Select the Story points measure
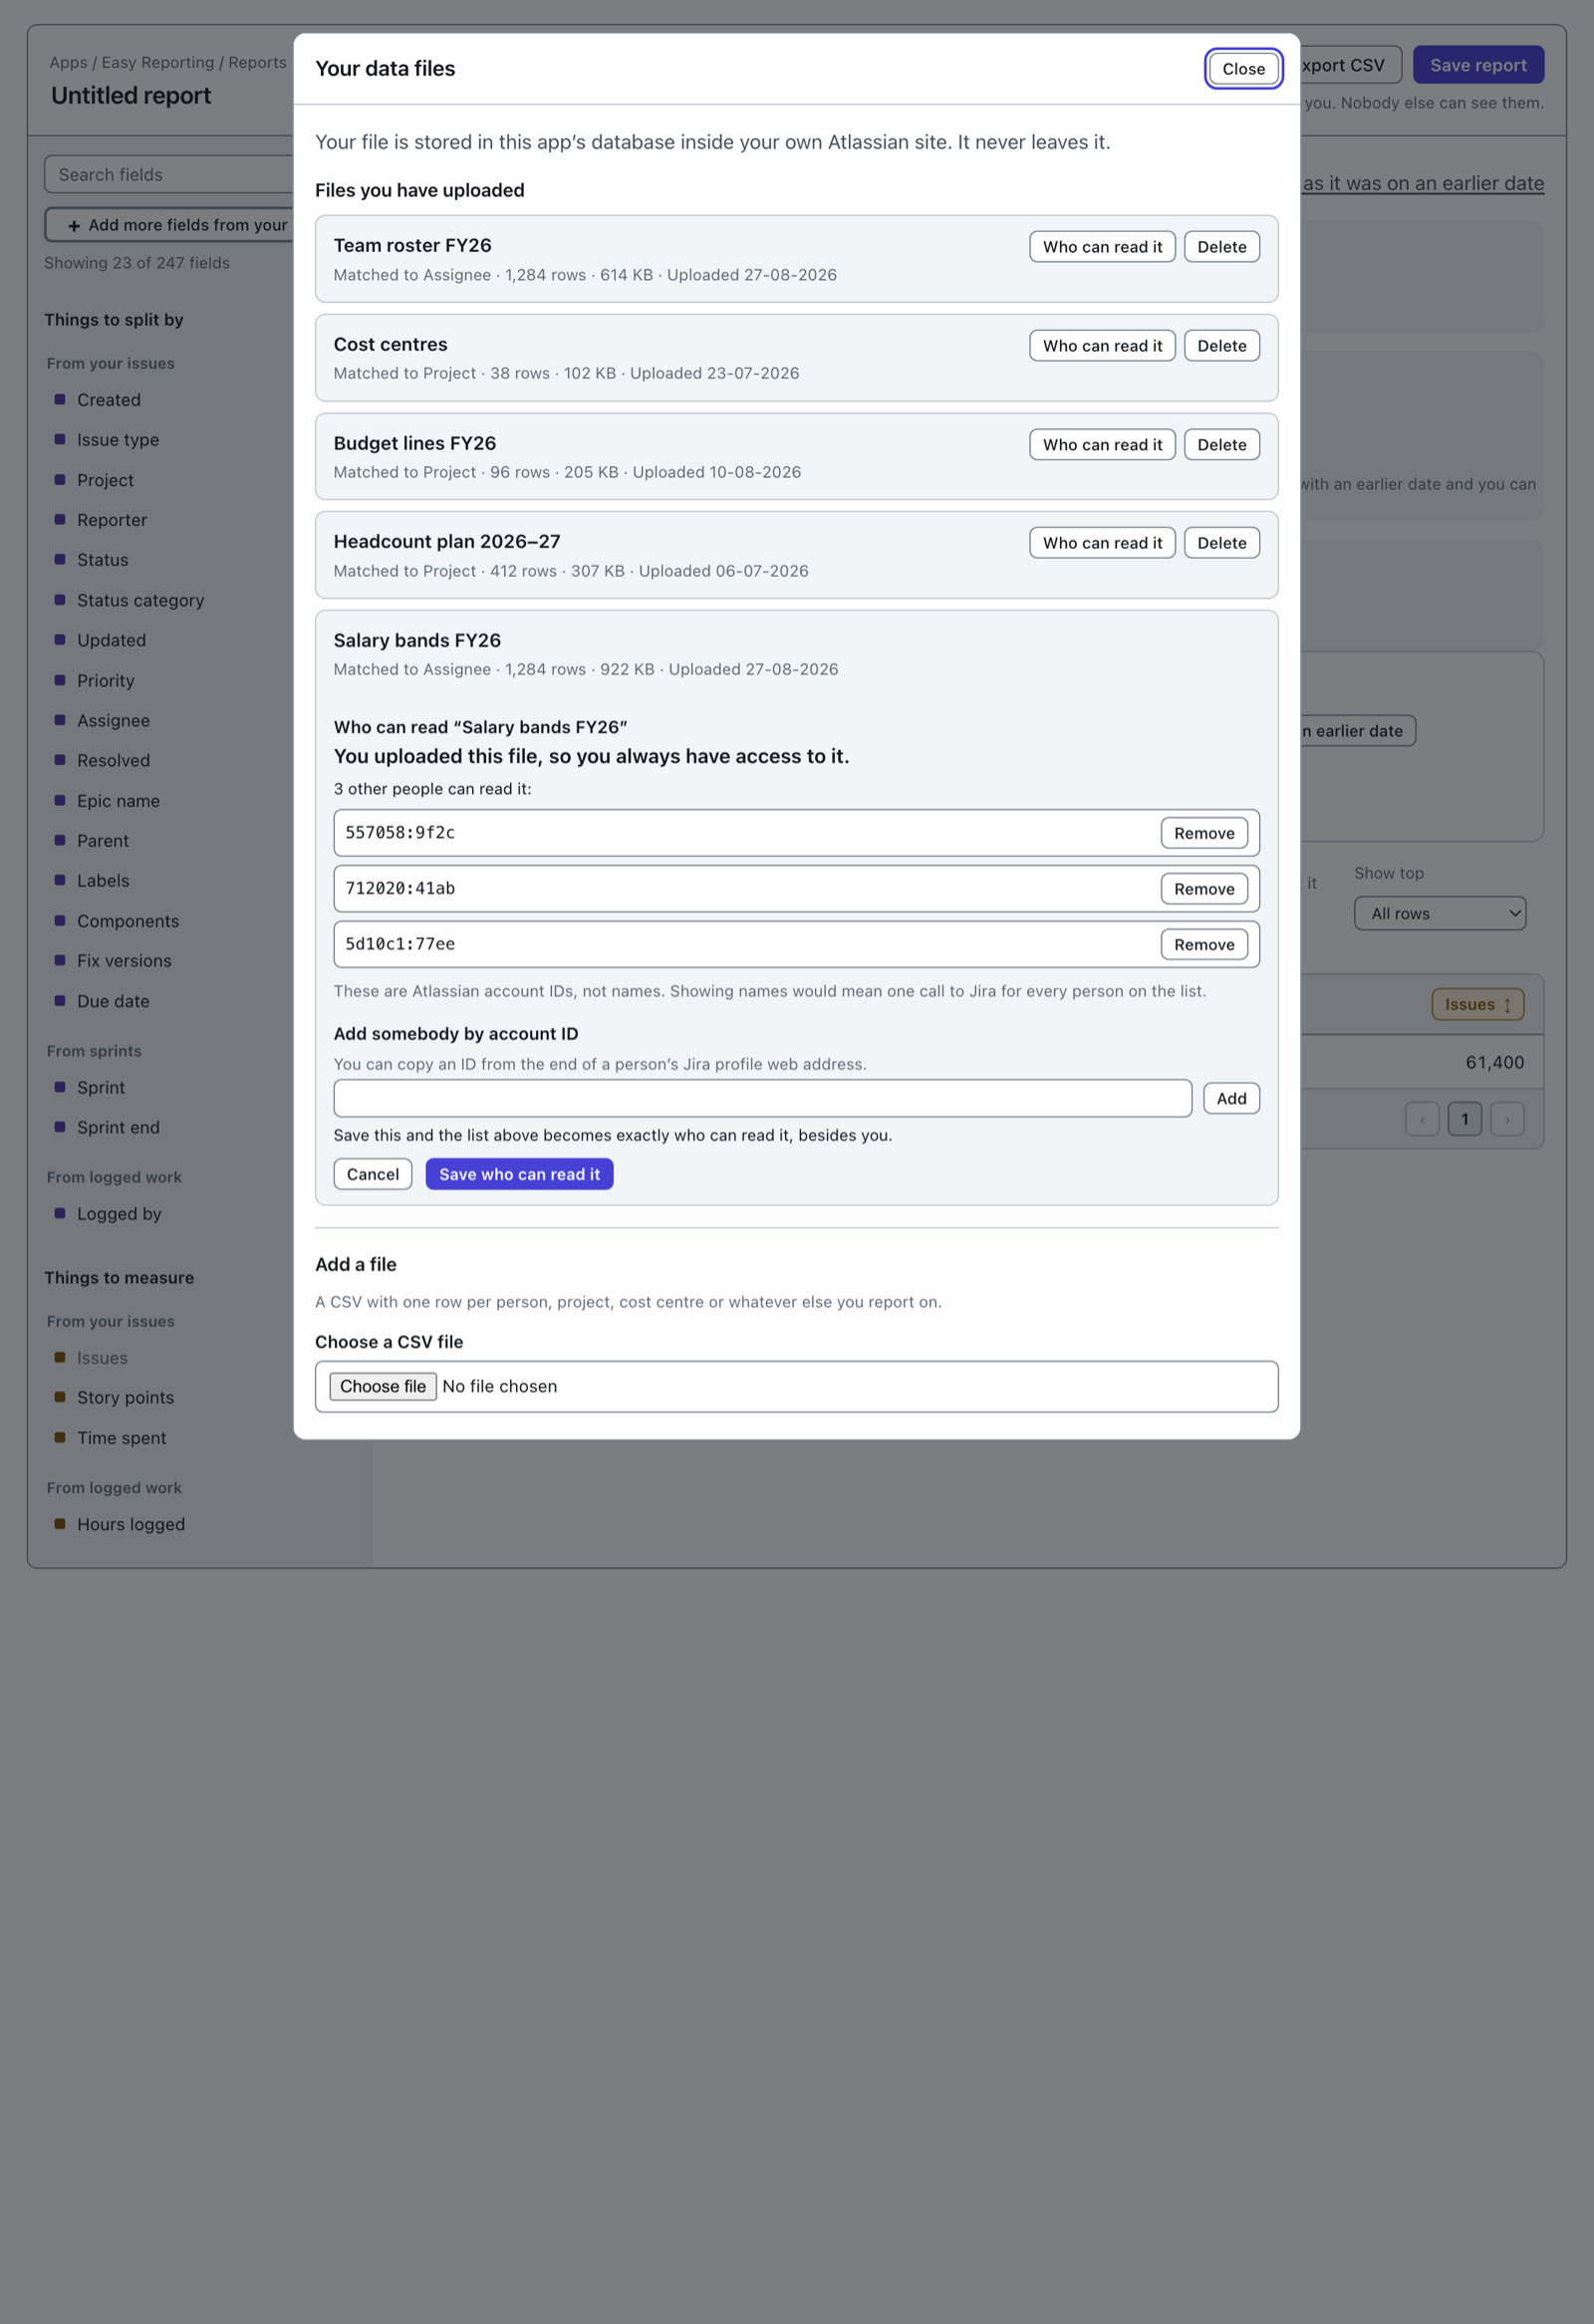 tap(126, 1397)
